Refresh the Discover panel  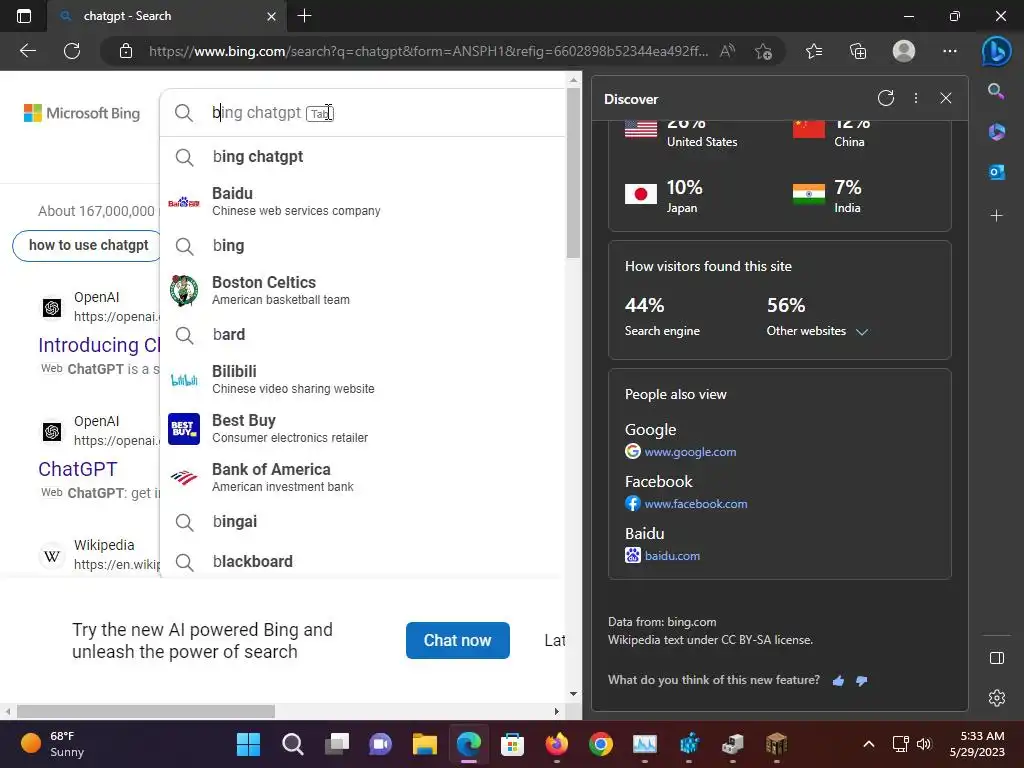click(x=886, y=98)
